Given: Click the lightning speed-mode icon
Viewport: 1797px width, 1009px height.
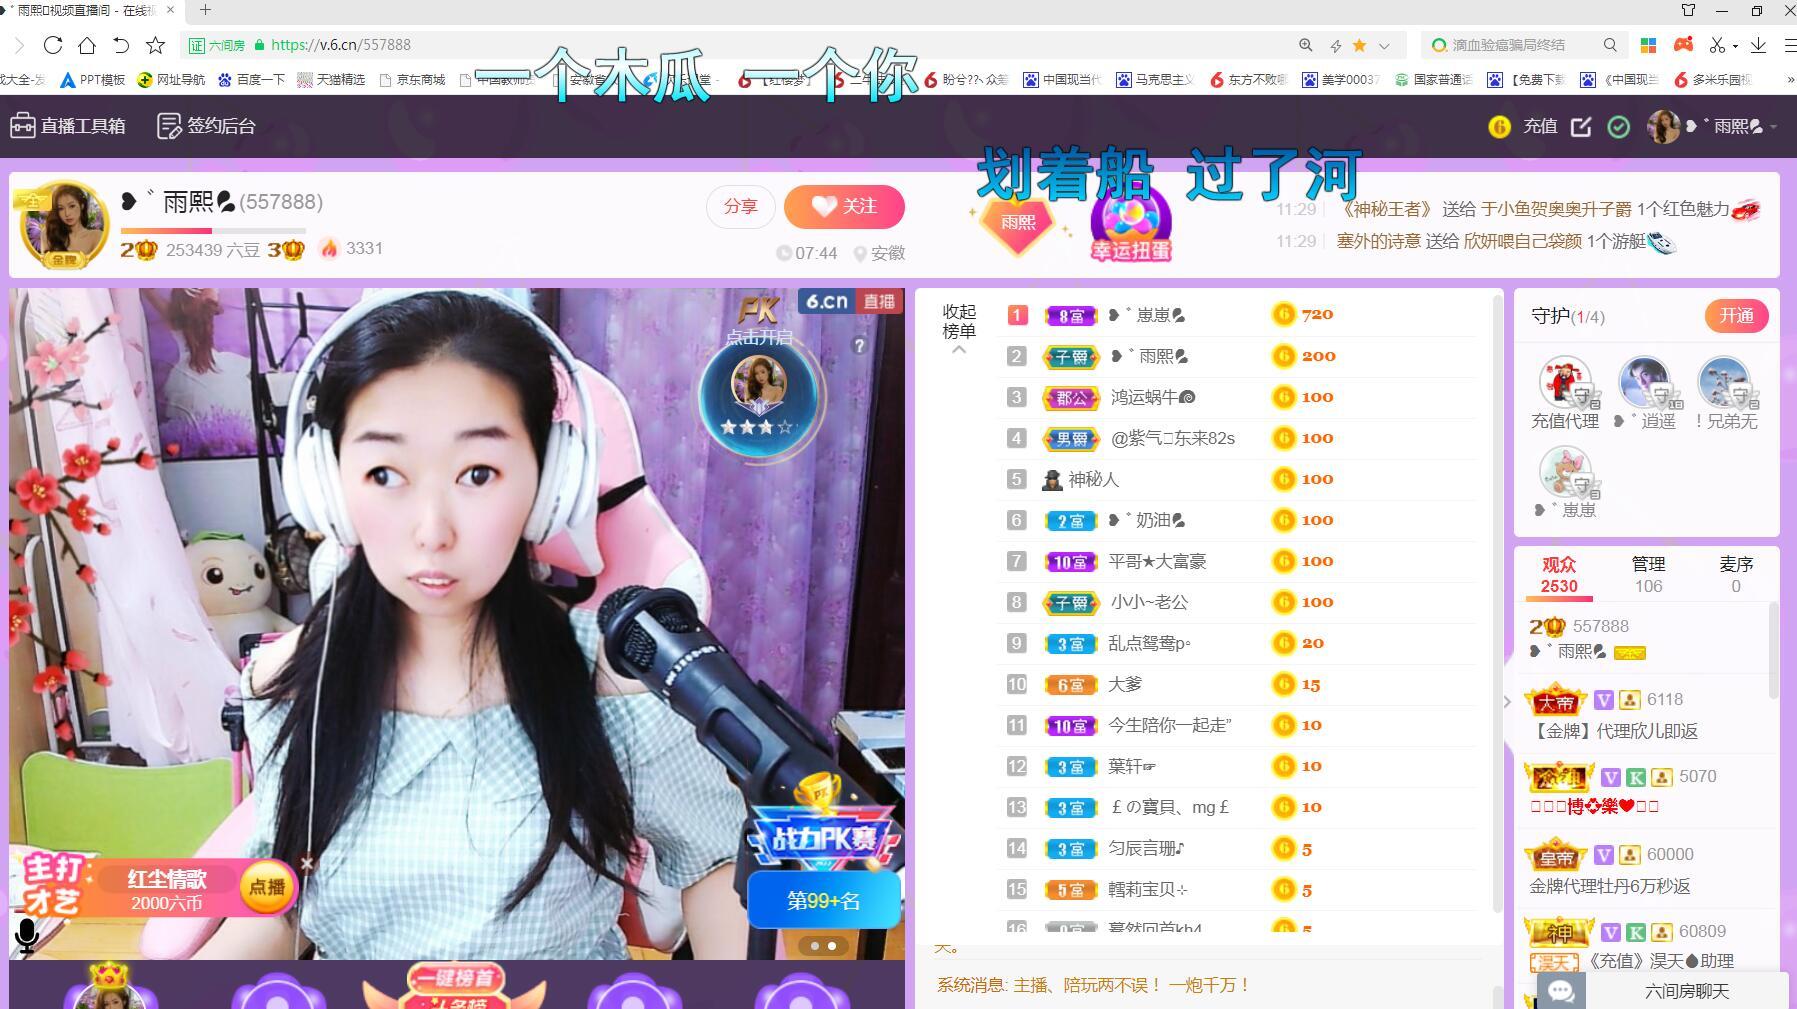Looking at the screenshot, I should coord(1334,45).
